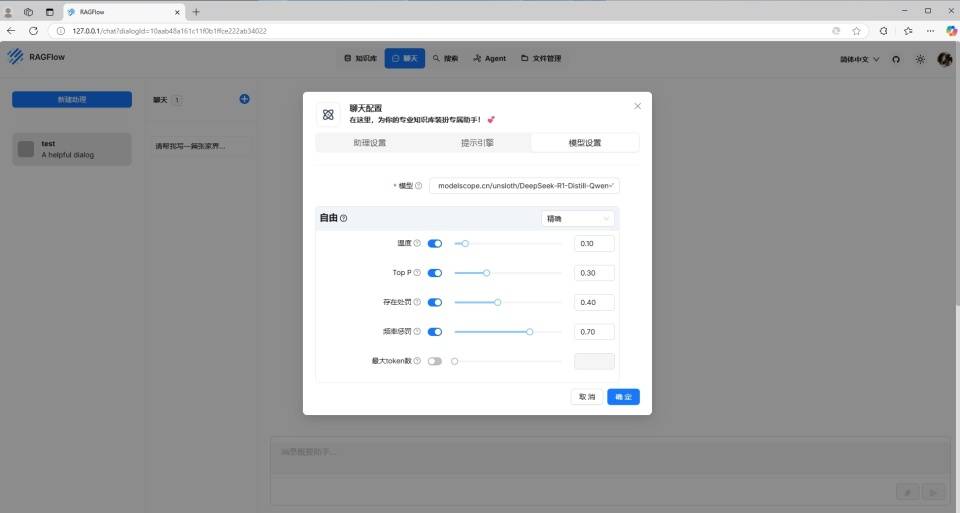
Task: Open the 精确 preset dropdown
Action: coord(578,219)
